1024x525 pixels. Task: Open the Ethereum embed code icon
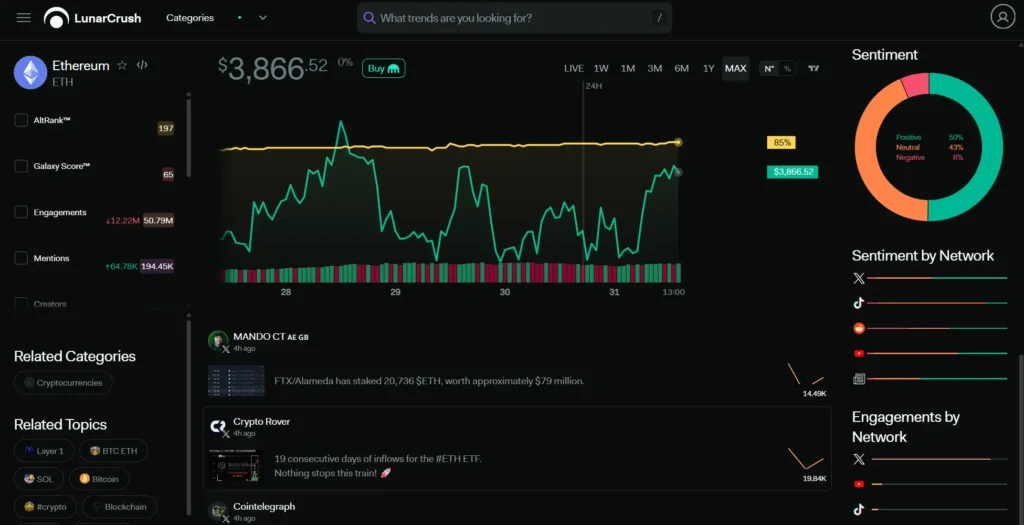click(142, 65)
